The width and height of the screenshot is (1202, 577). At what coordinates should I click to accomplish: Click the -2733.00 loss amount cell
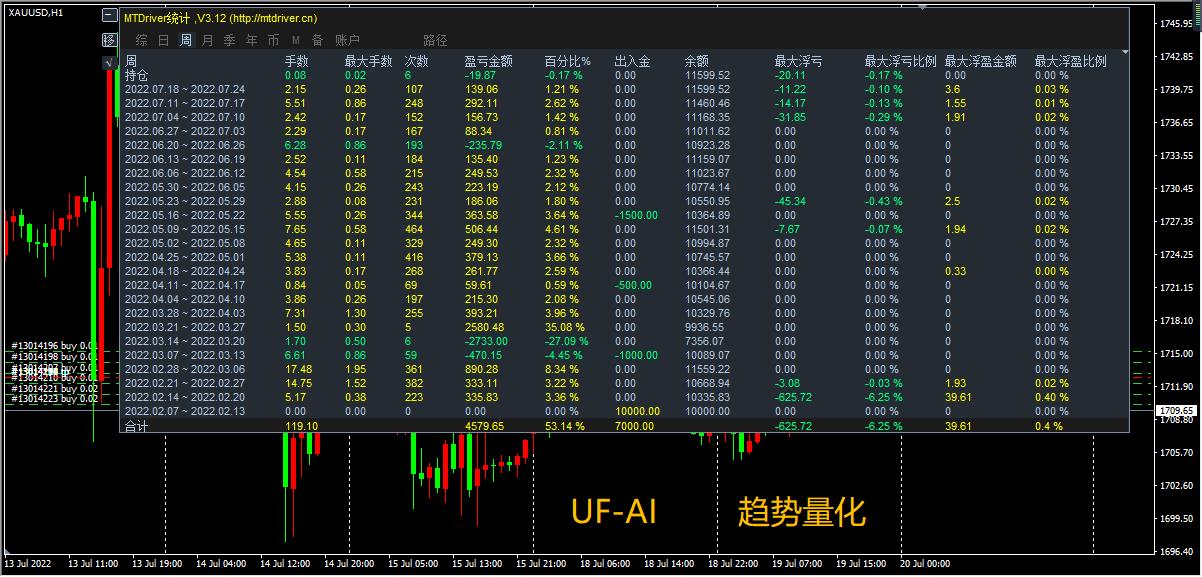(485, 341)
